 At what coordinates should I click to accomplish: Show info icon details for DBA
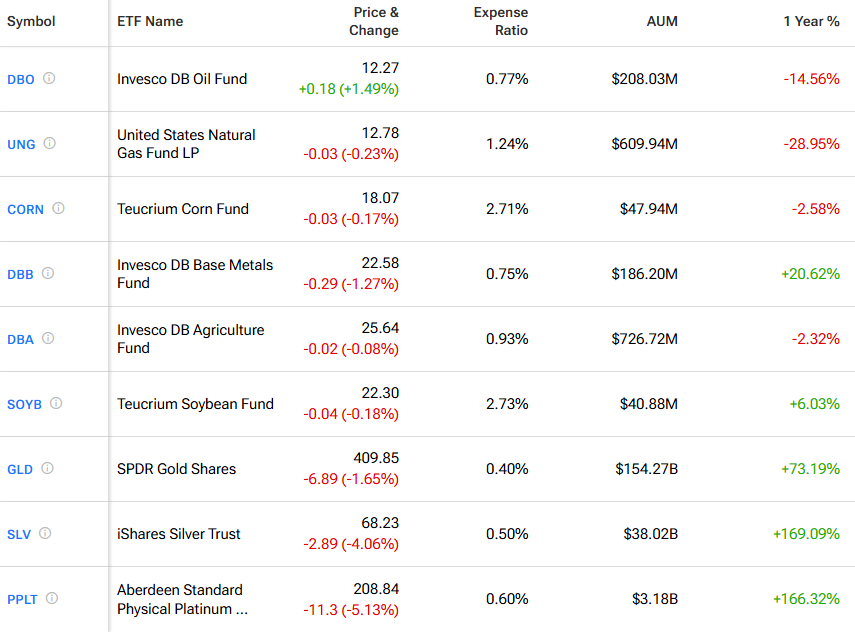[48, 338]
